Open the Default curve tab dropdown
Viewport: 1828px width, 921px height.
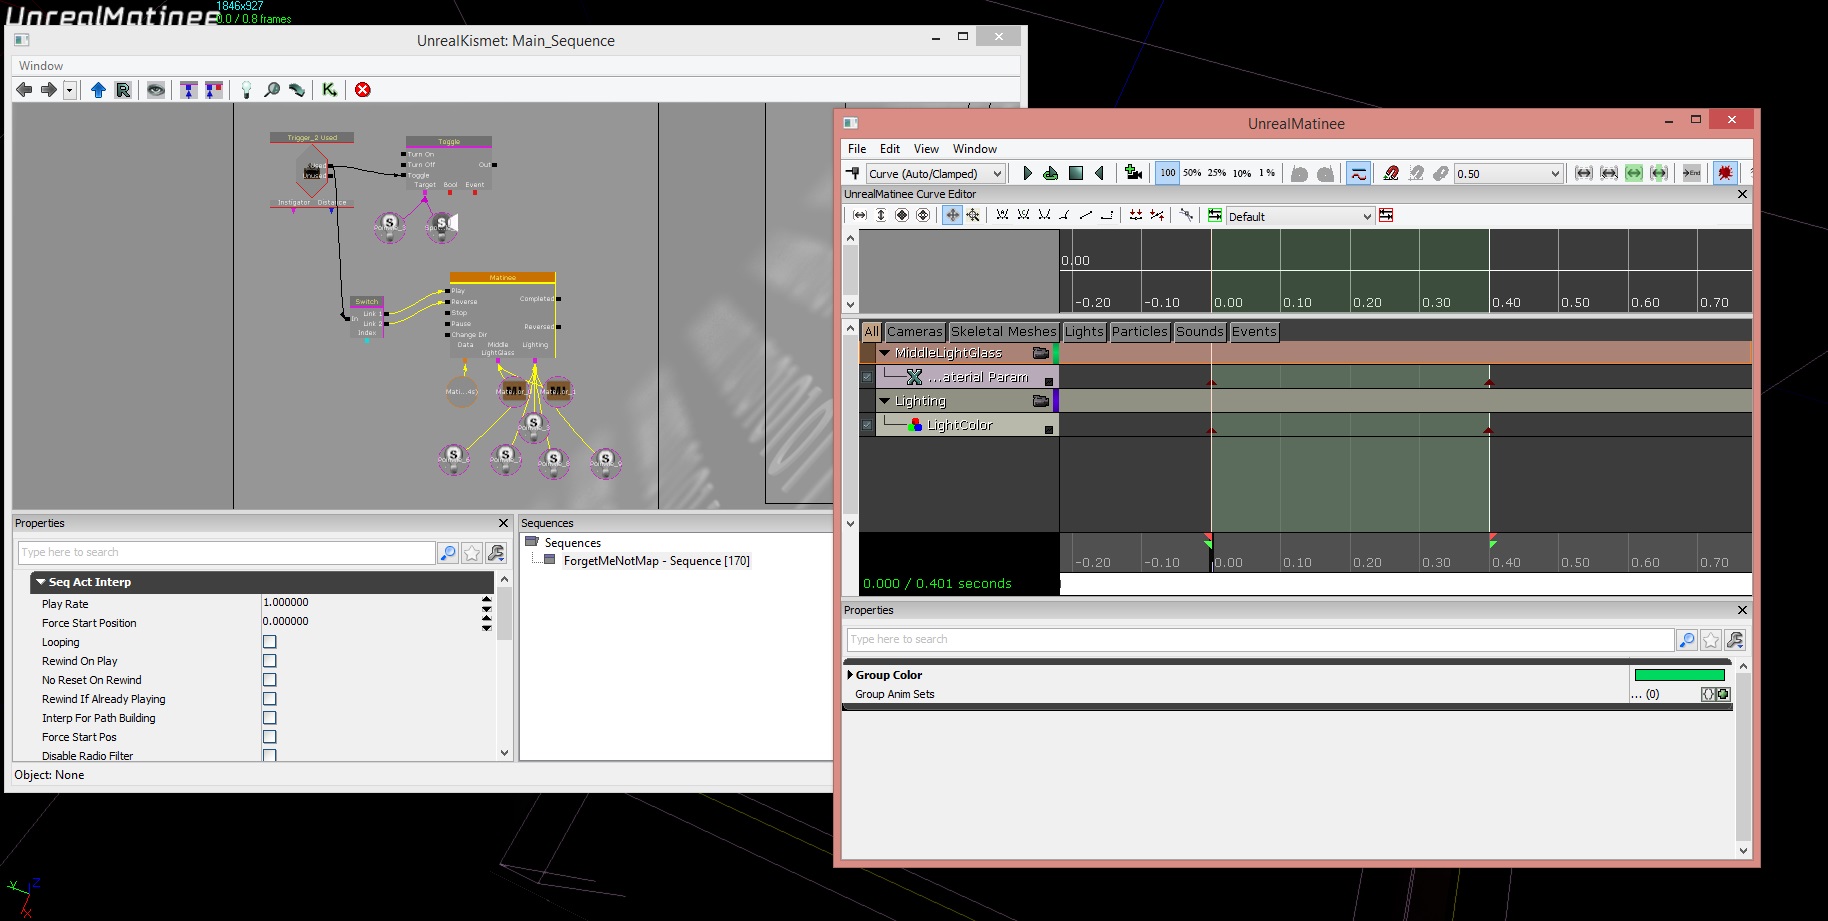[x=1300, y=216]
